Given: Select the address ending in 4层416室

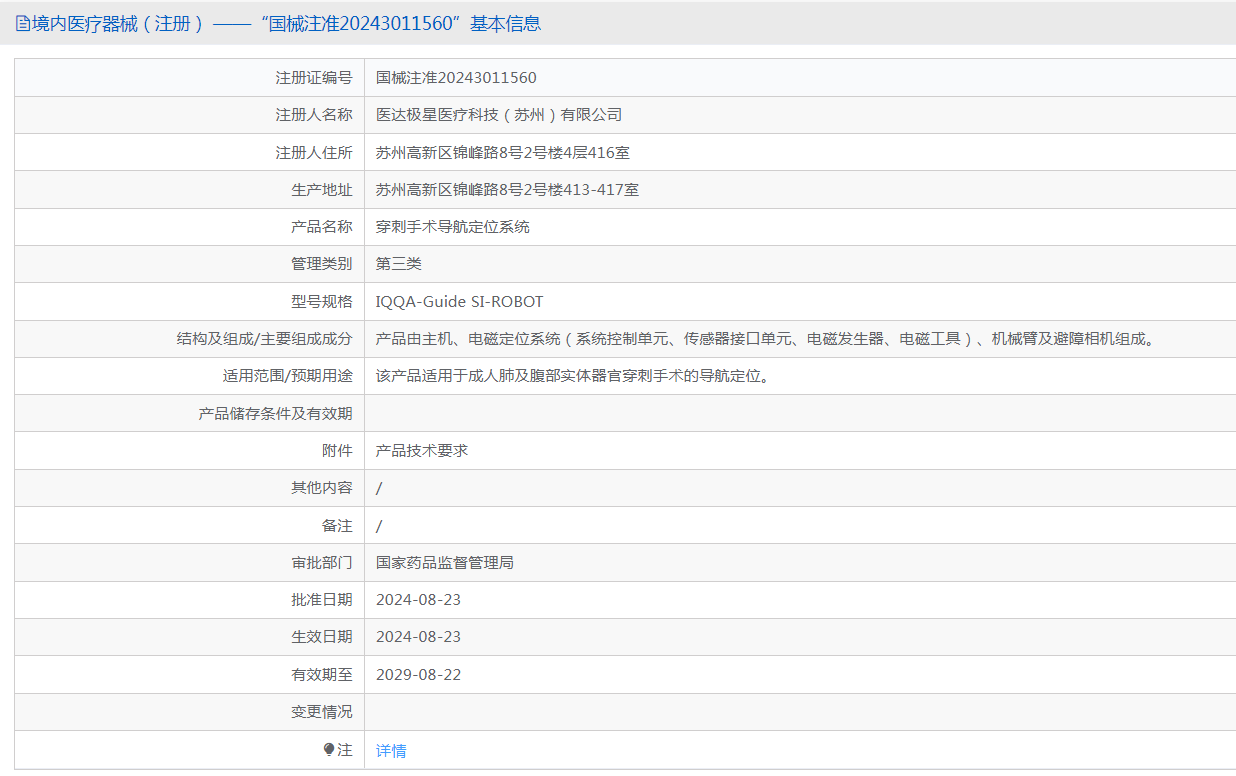Looking at the screenshot, I should click(x=502, y=152).
